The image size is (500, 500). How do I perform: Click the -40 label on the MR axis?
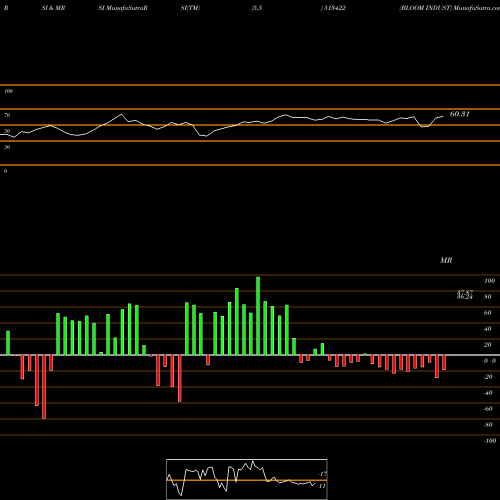[488, 393]
